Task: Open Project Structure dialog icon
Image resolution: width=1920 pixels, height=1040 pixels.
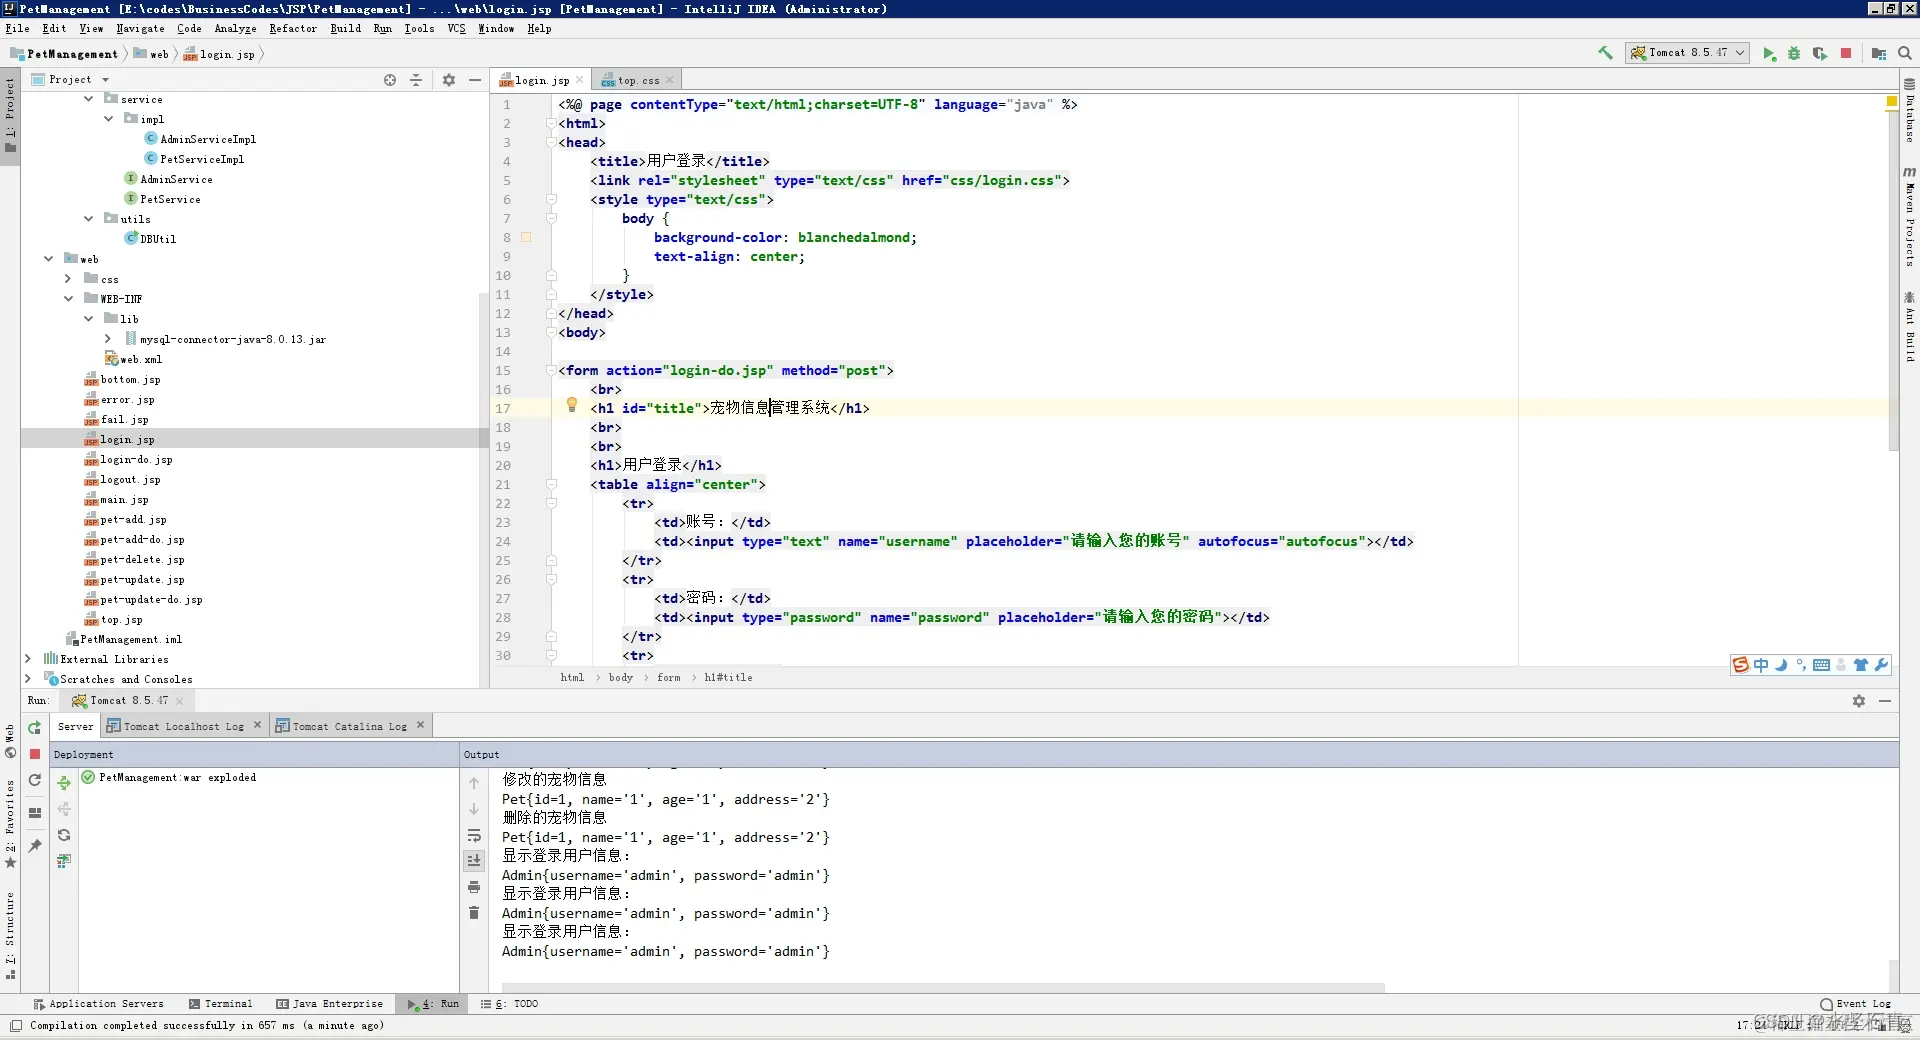Action: (1879, 53)
